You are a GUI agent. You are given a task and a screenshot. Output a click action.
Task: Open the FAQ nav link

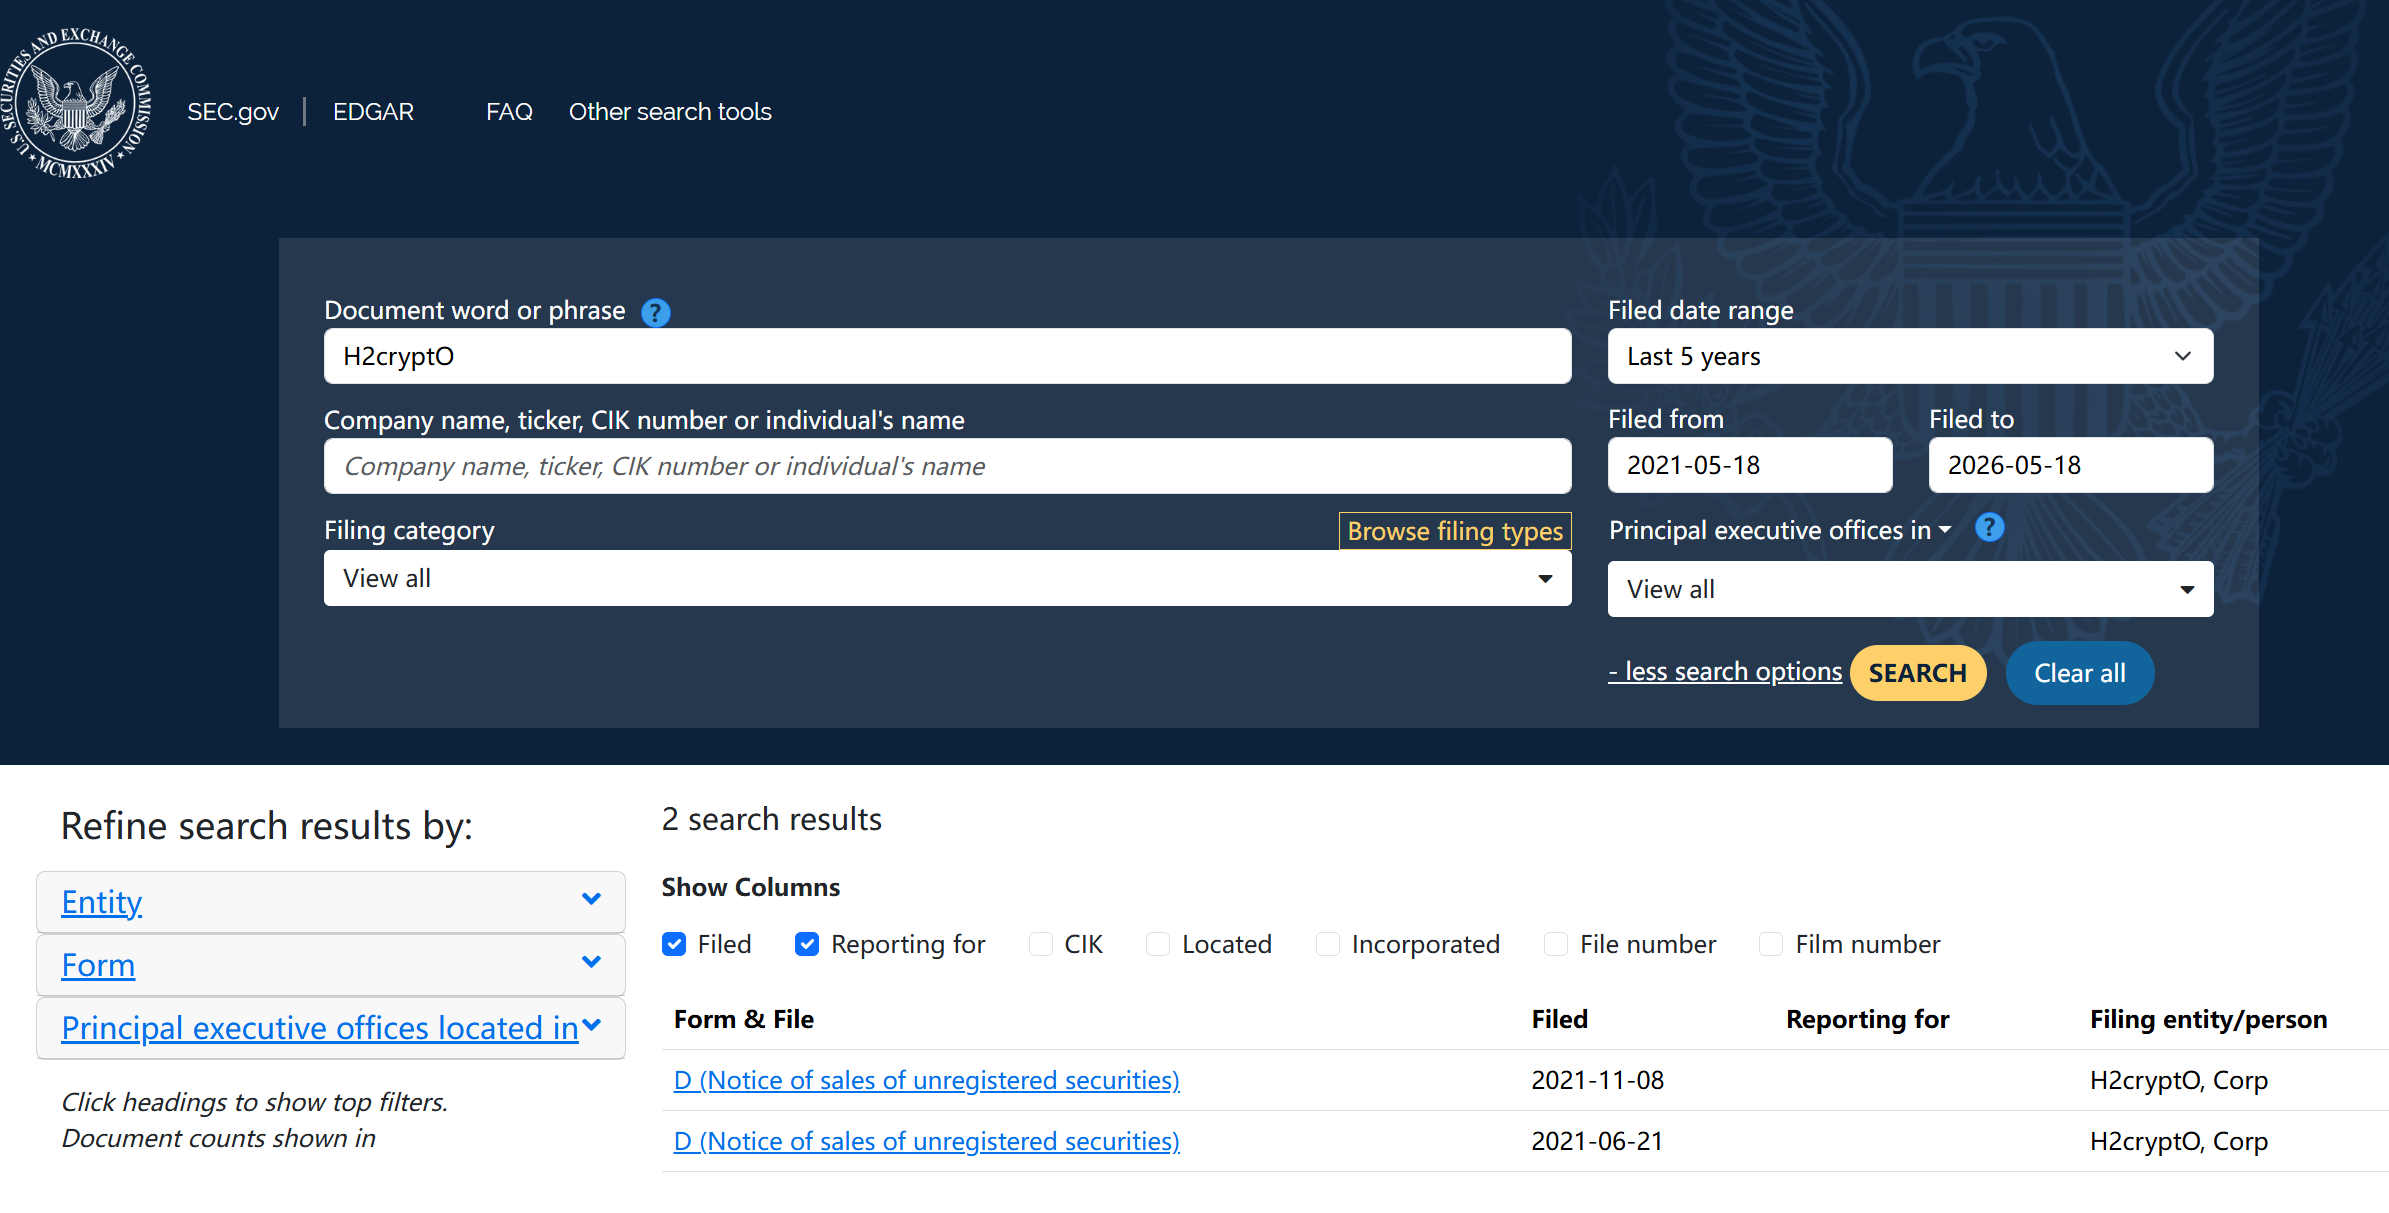(509, 112)
